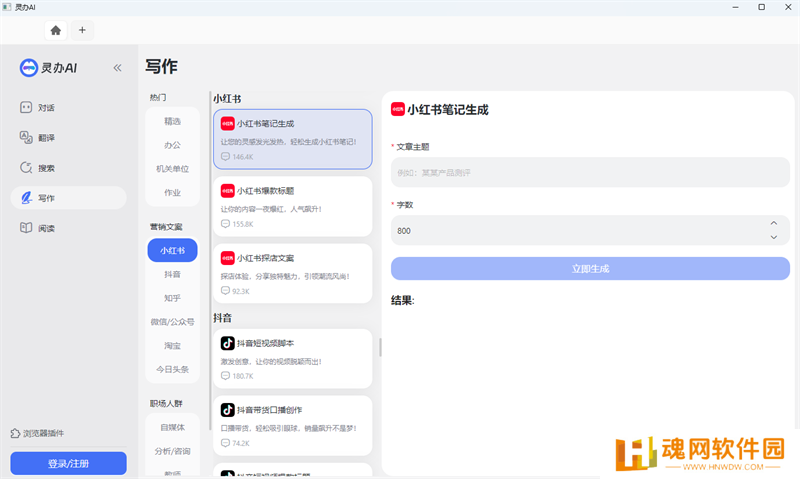The width and height of the screenshot is (800, 479).
Task: Select the 机关单位 category
Action: (x=172, y=169)
